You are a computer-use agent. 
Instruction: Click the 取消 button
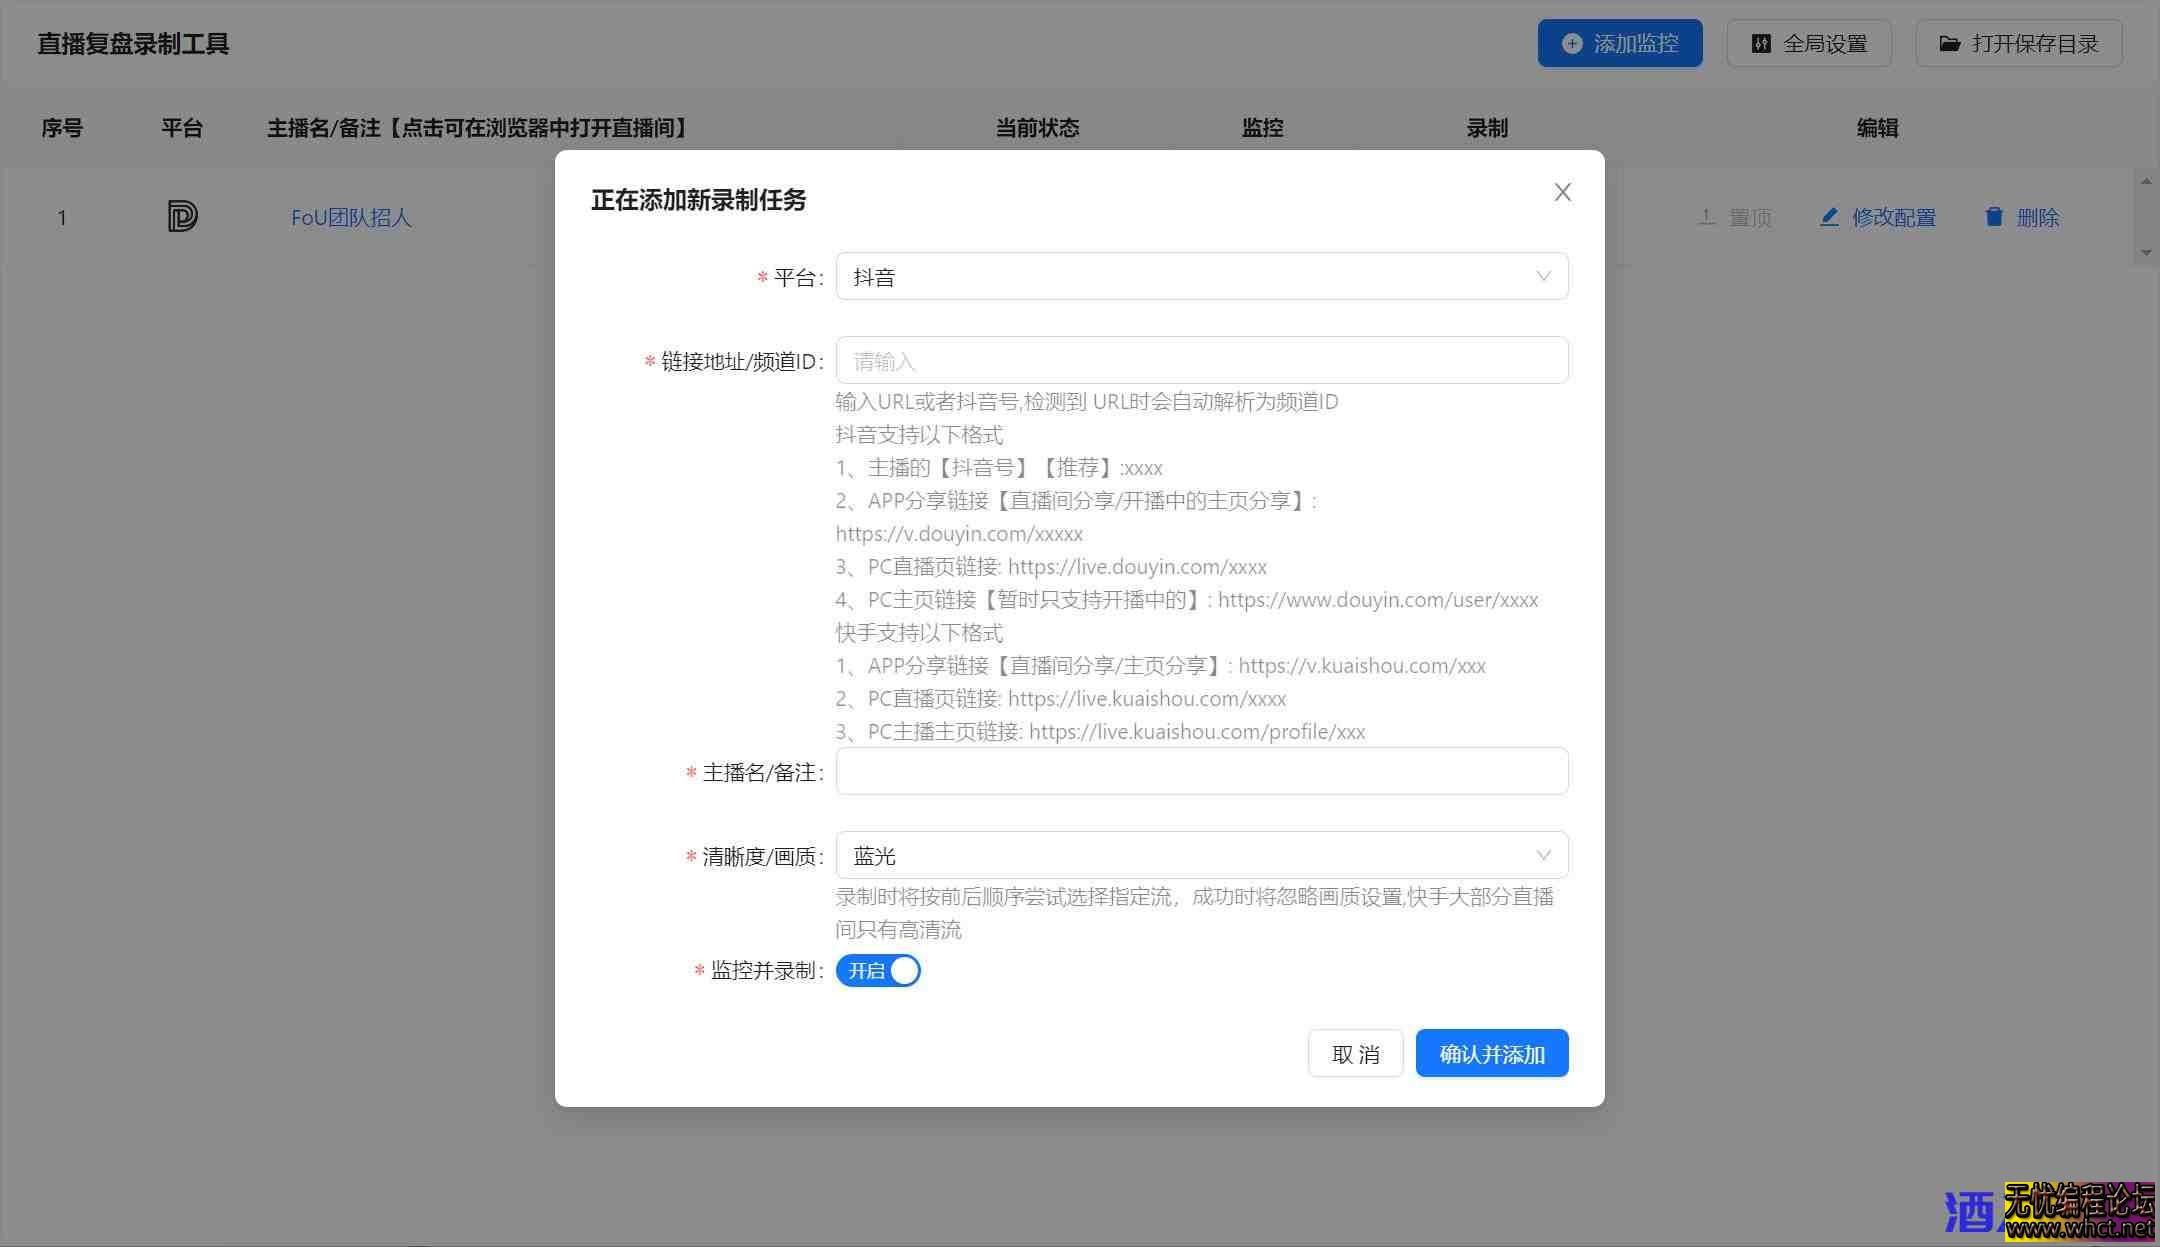1356,1053
